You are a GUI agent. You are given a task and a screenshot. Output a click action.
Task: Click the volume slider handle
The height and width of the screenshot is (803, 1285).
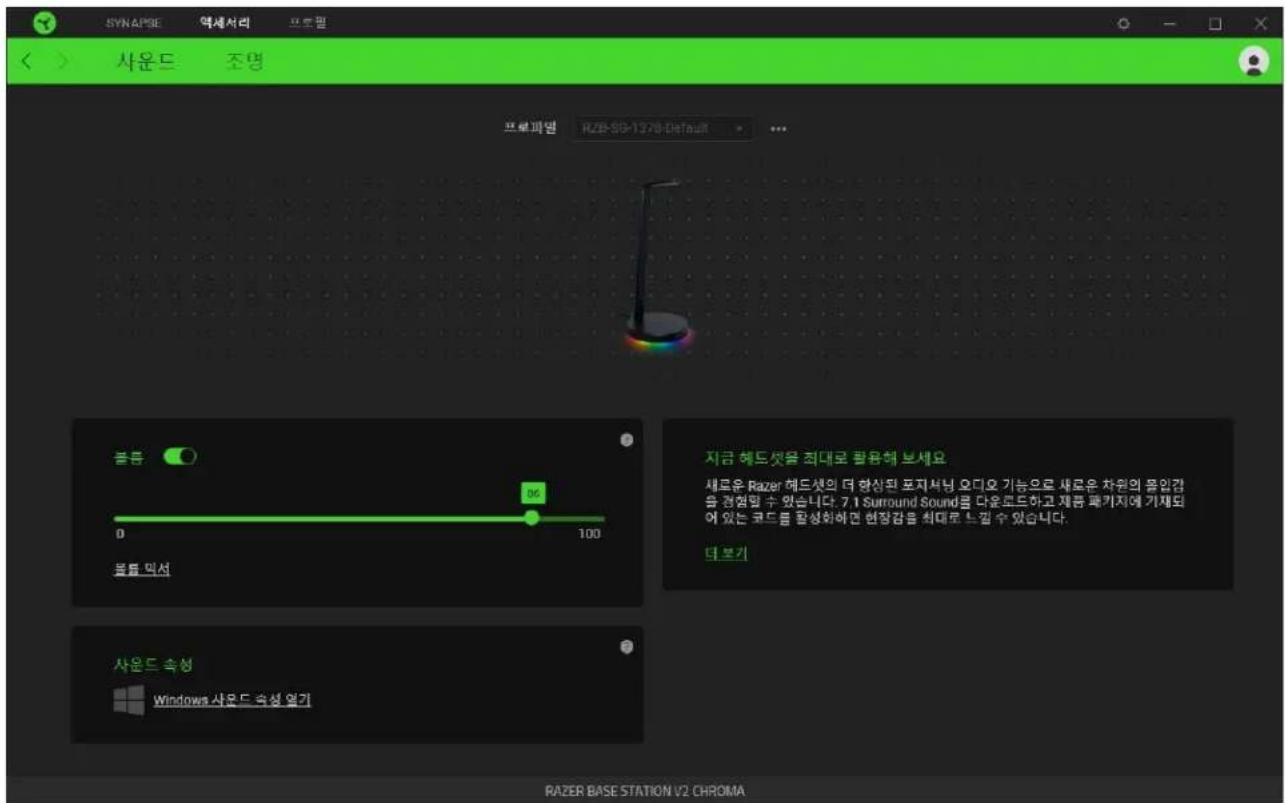point(532,517)
